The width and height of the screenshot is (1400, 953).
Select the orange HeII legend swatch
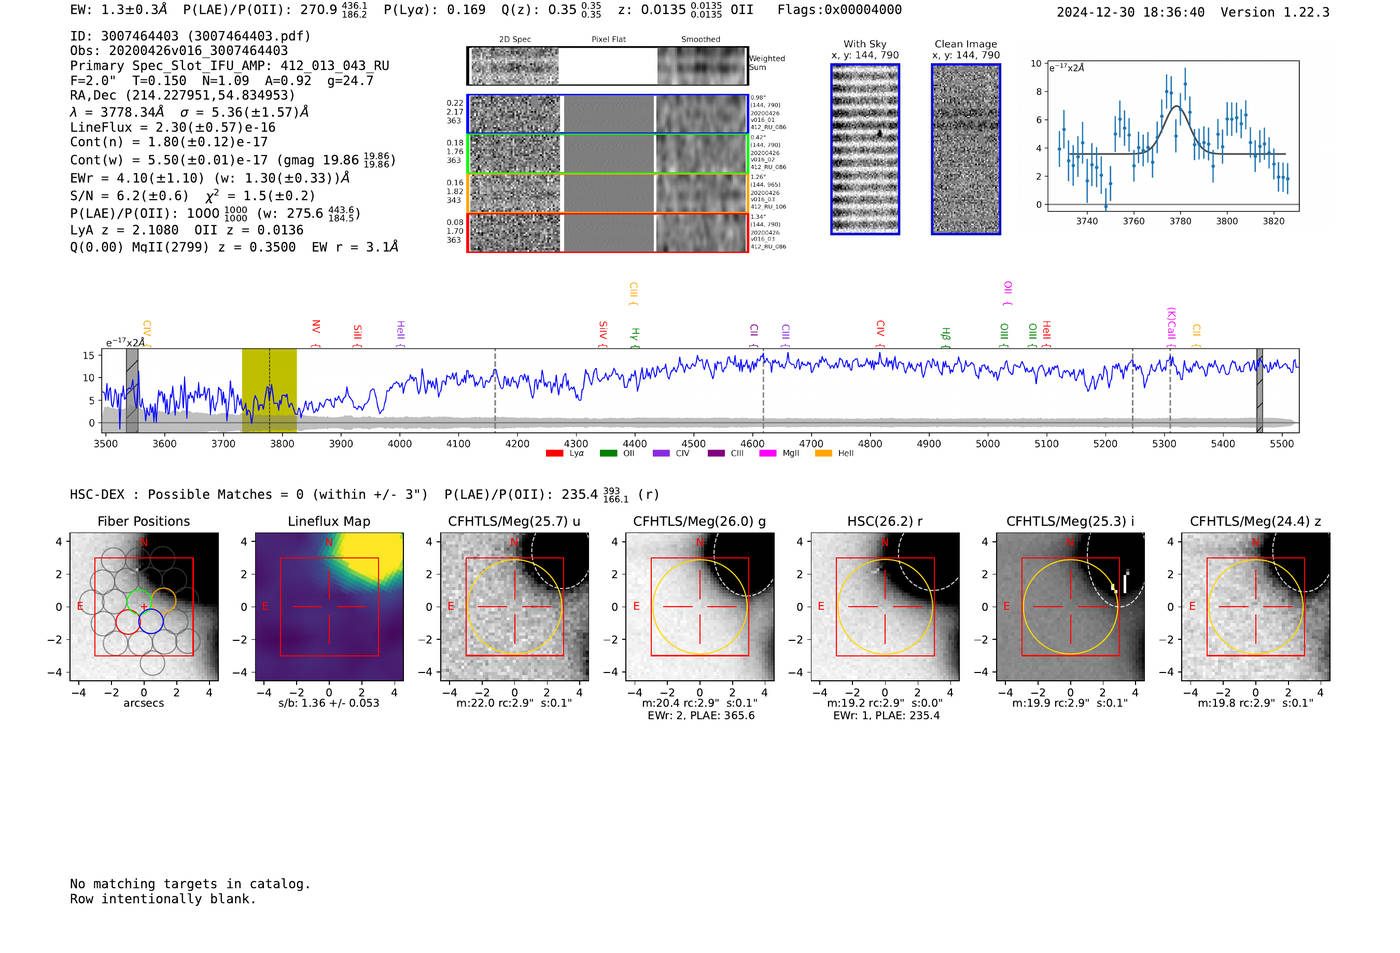823,454
